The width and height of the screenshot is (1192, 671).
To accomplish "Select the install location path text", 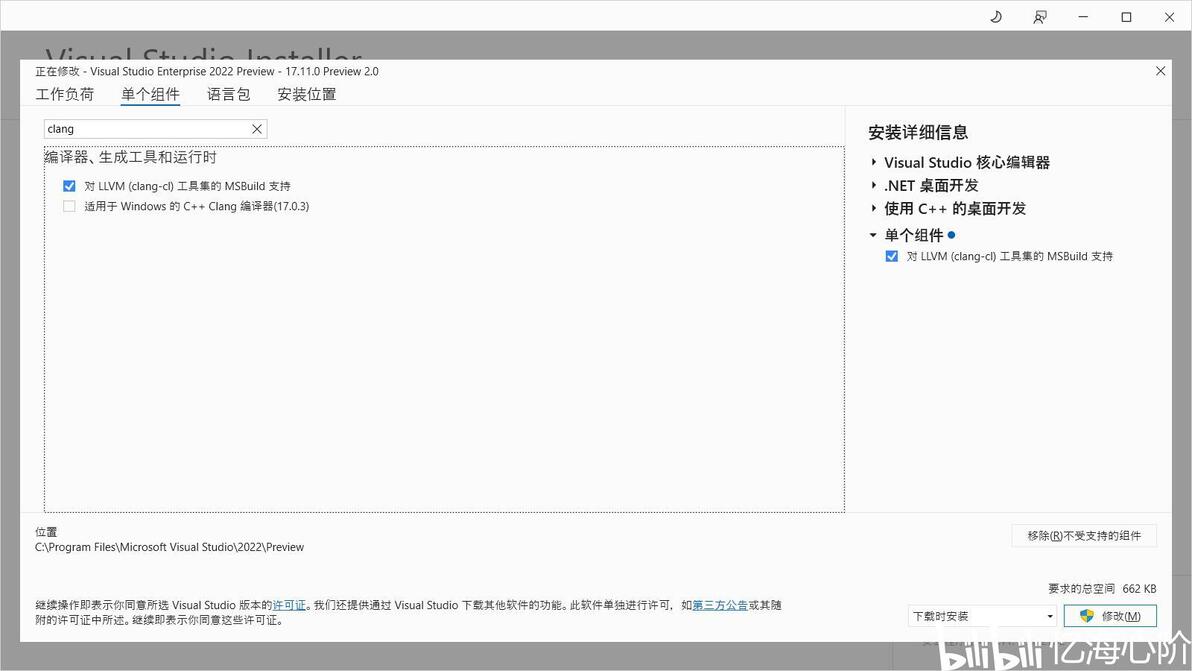I will 170,547.
